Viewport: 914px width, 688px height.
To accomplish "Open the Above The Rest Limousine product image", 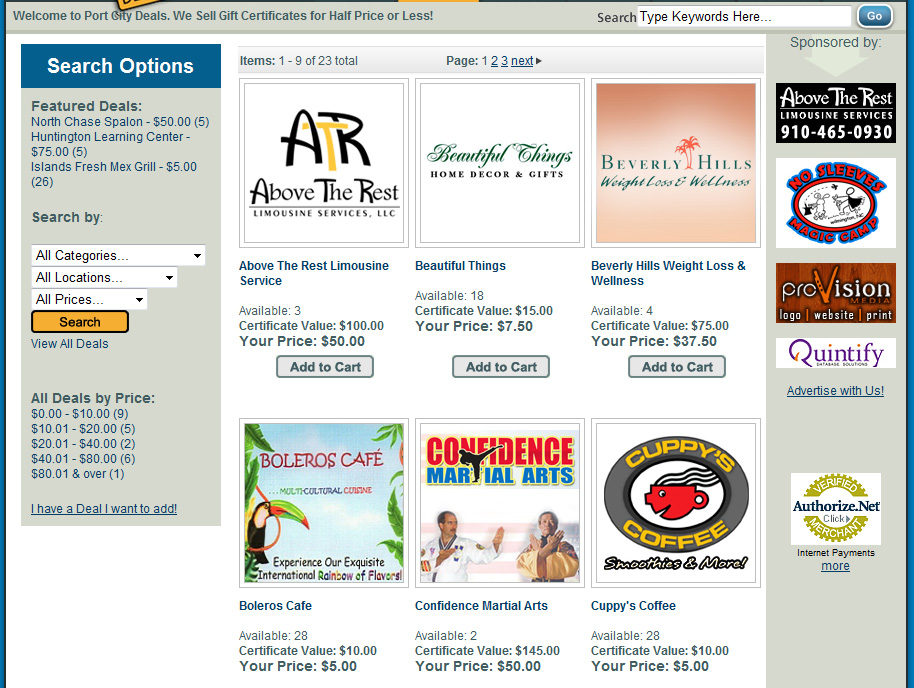I will coord(324,163).
